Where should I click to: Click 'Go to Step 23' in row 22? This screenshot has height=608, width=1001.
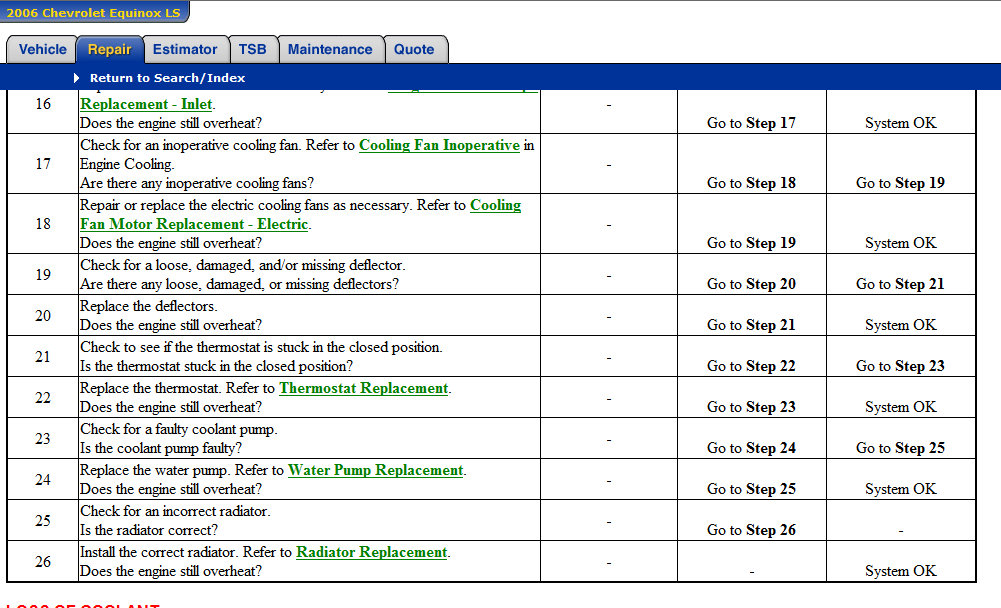(751, 406)
